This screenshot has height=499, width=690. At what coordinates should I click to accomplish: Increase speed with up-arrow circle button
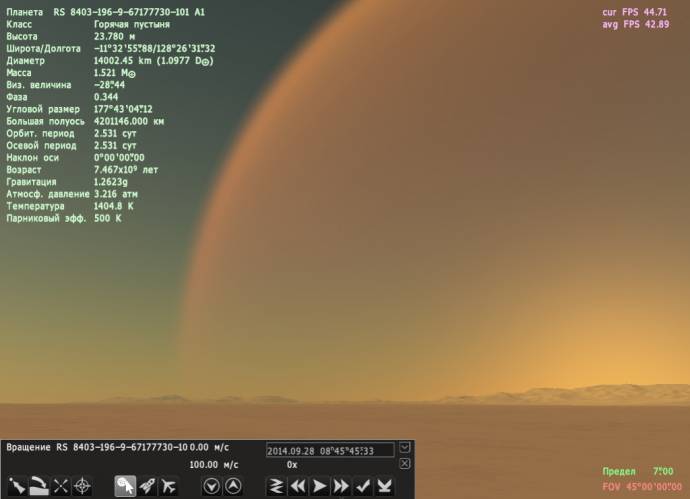click(x=233, y=486)
